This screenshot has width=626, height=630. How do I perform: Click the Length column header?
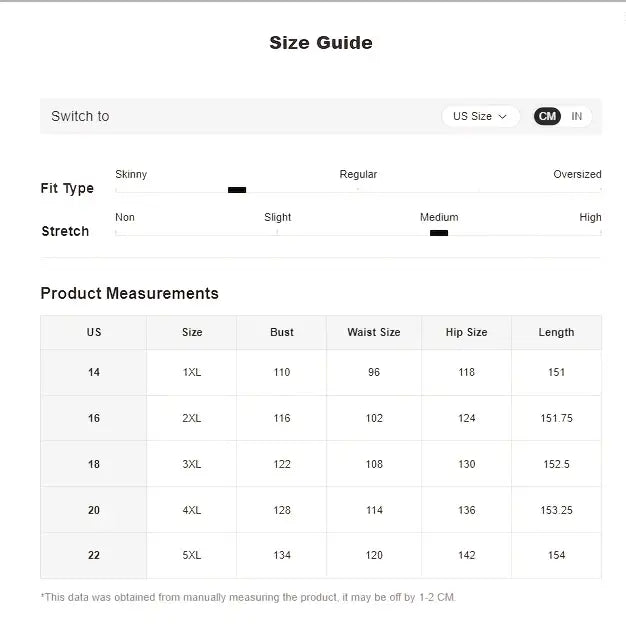(x=557, y=332)
